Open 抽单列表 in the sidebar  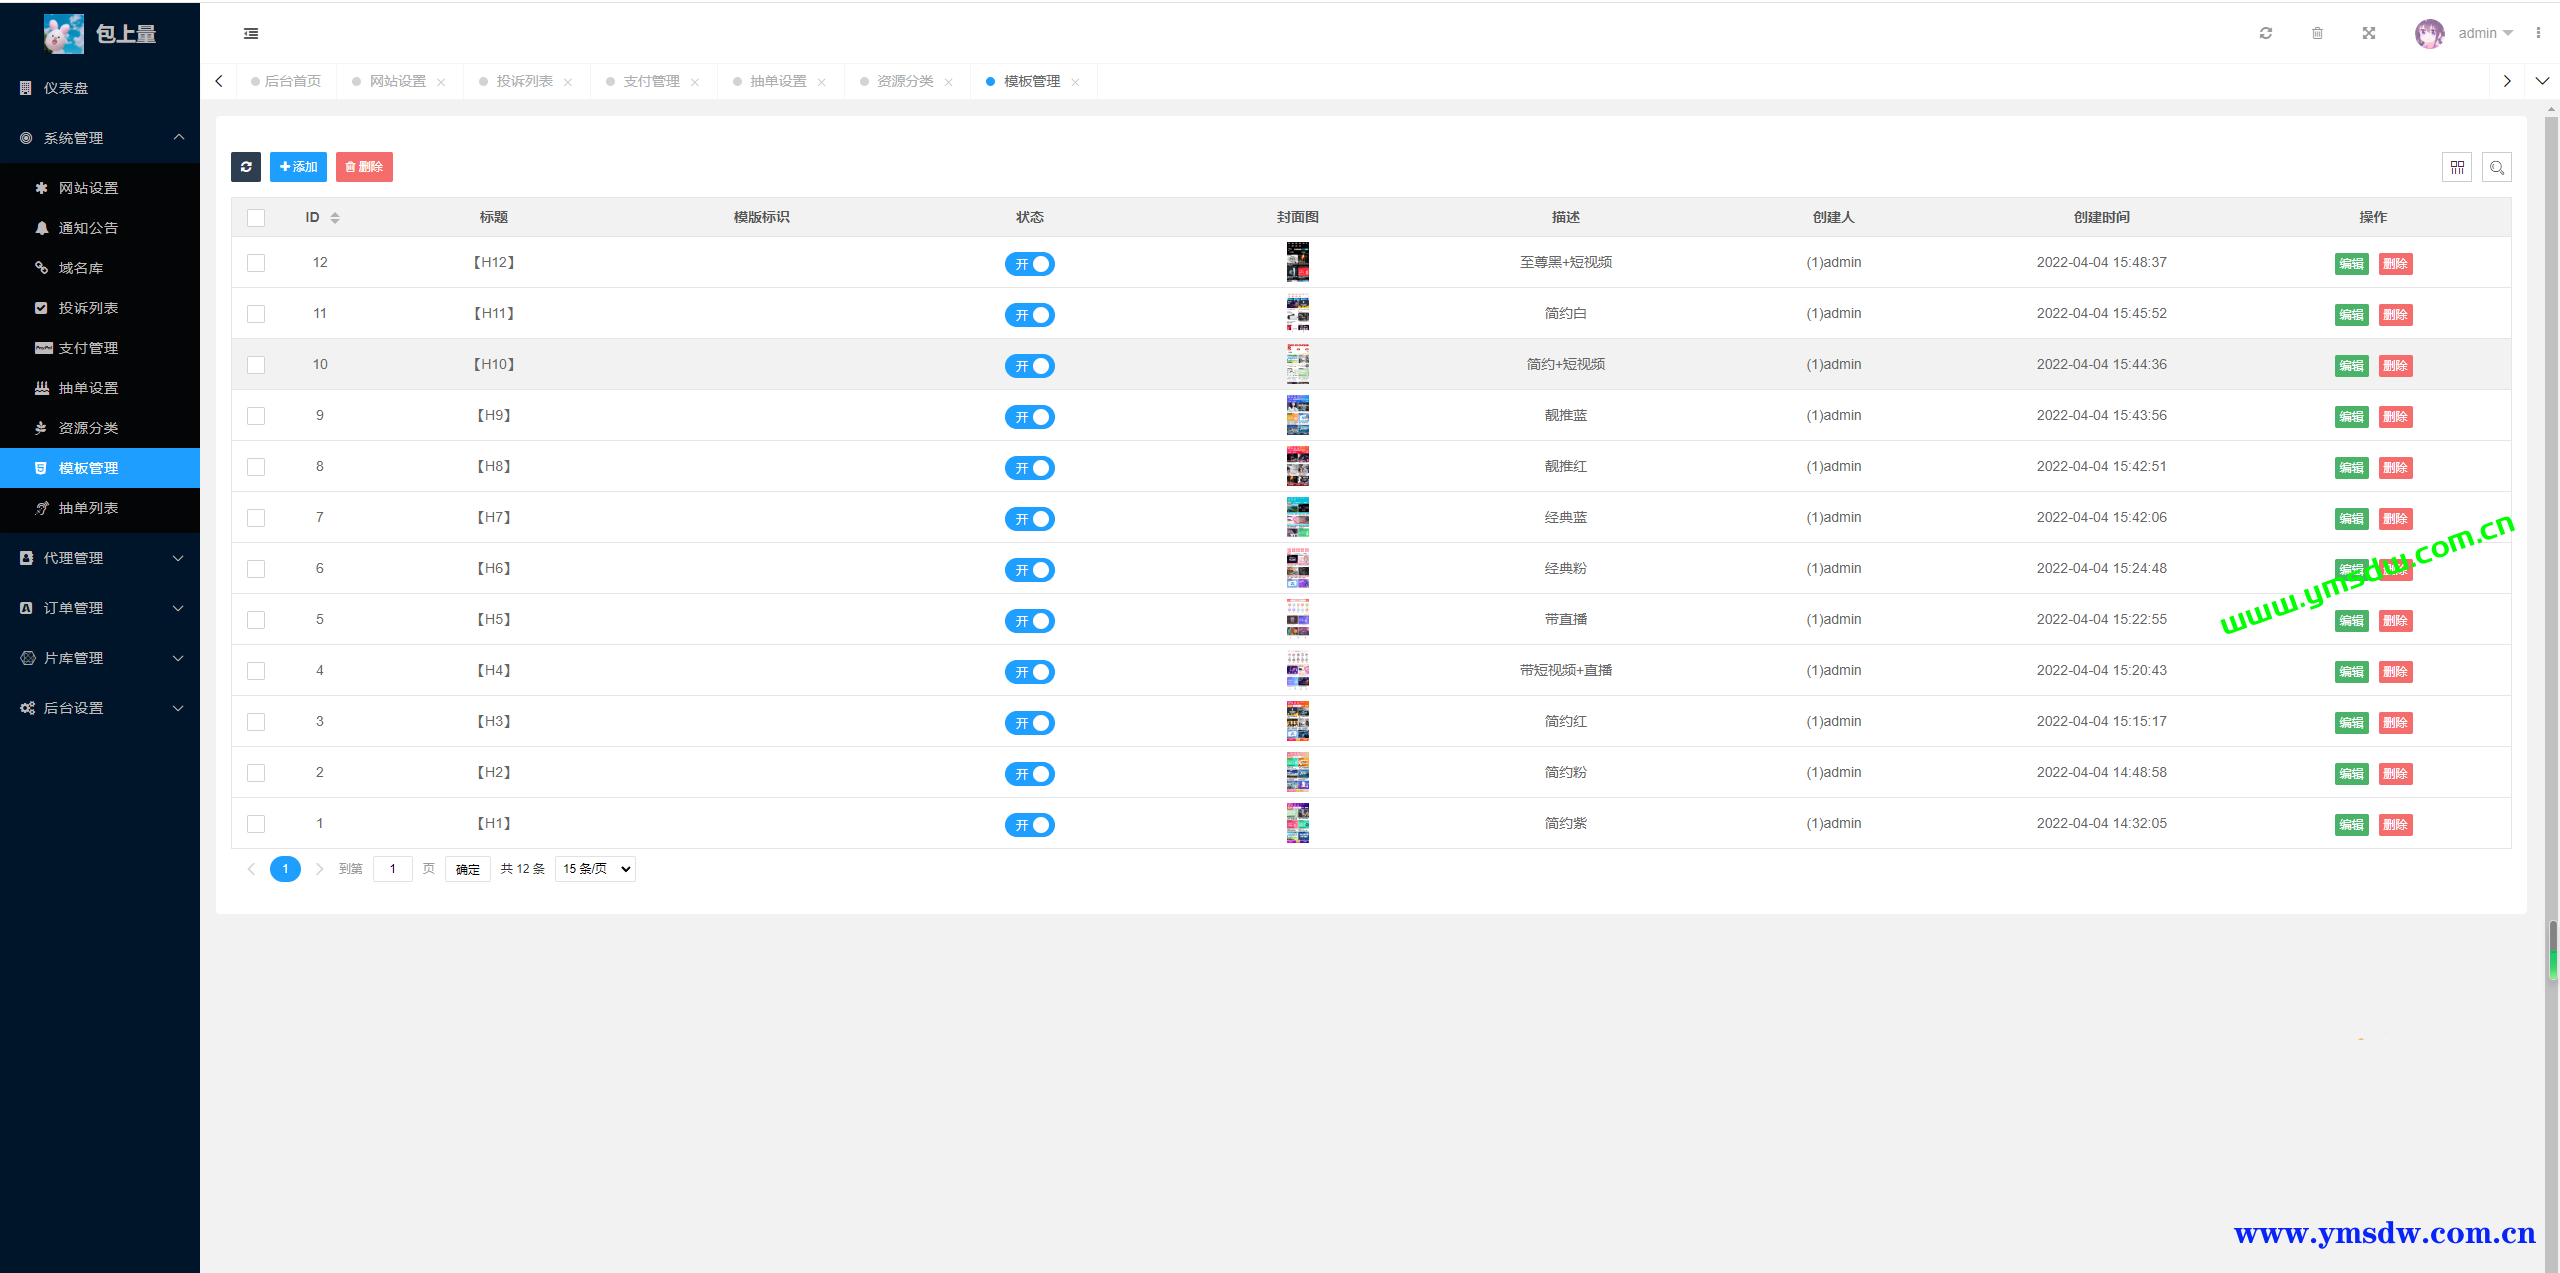[88, 508]
